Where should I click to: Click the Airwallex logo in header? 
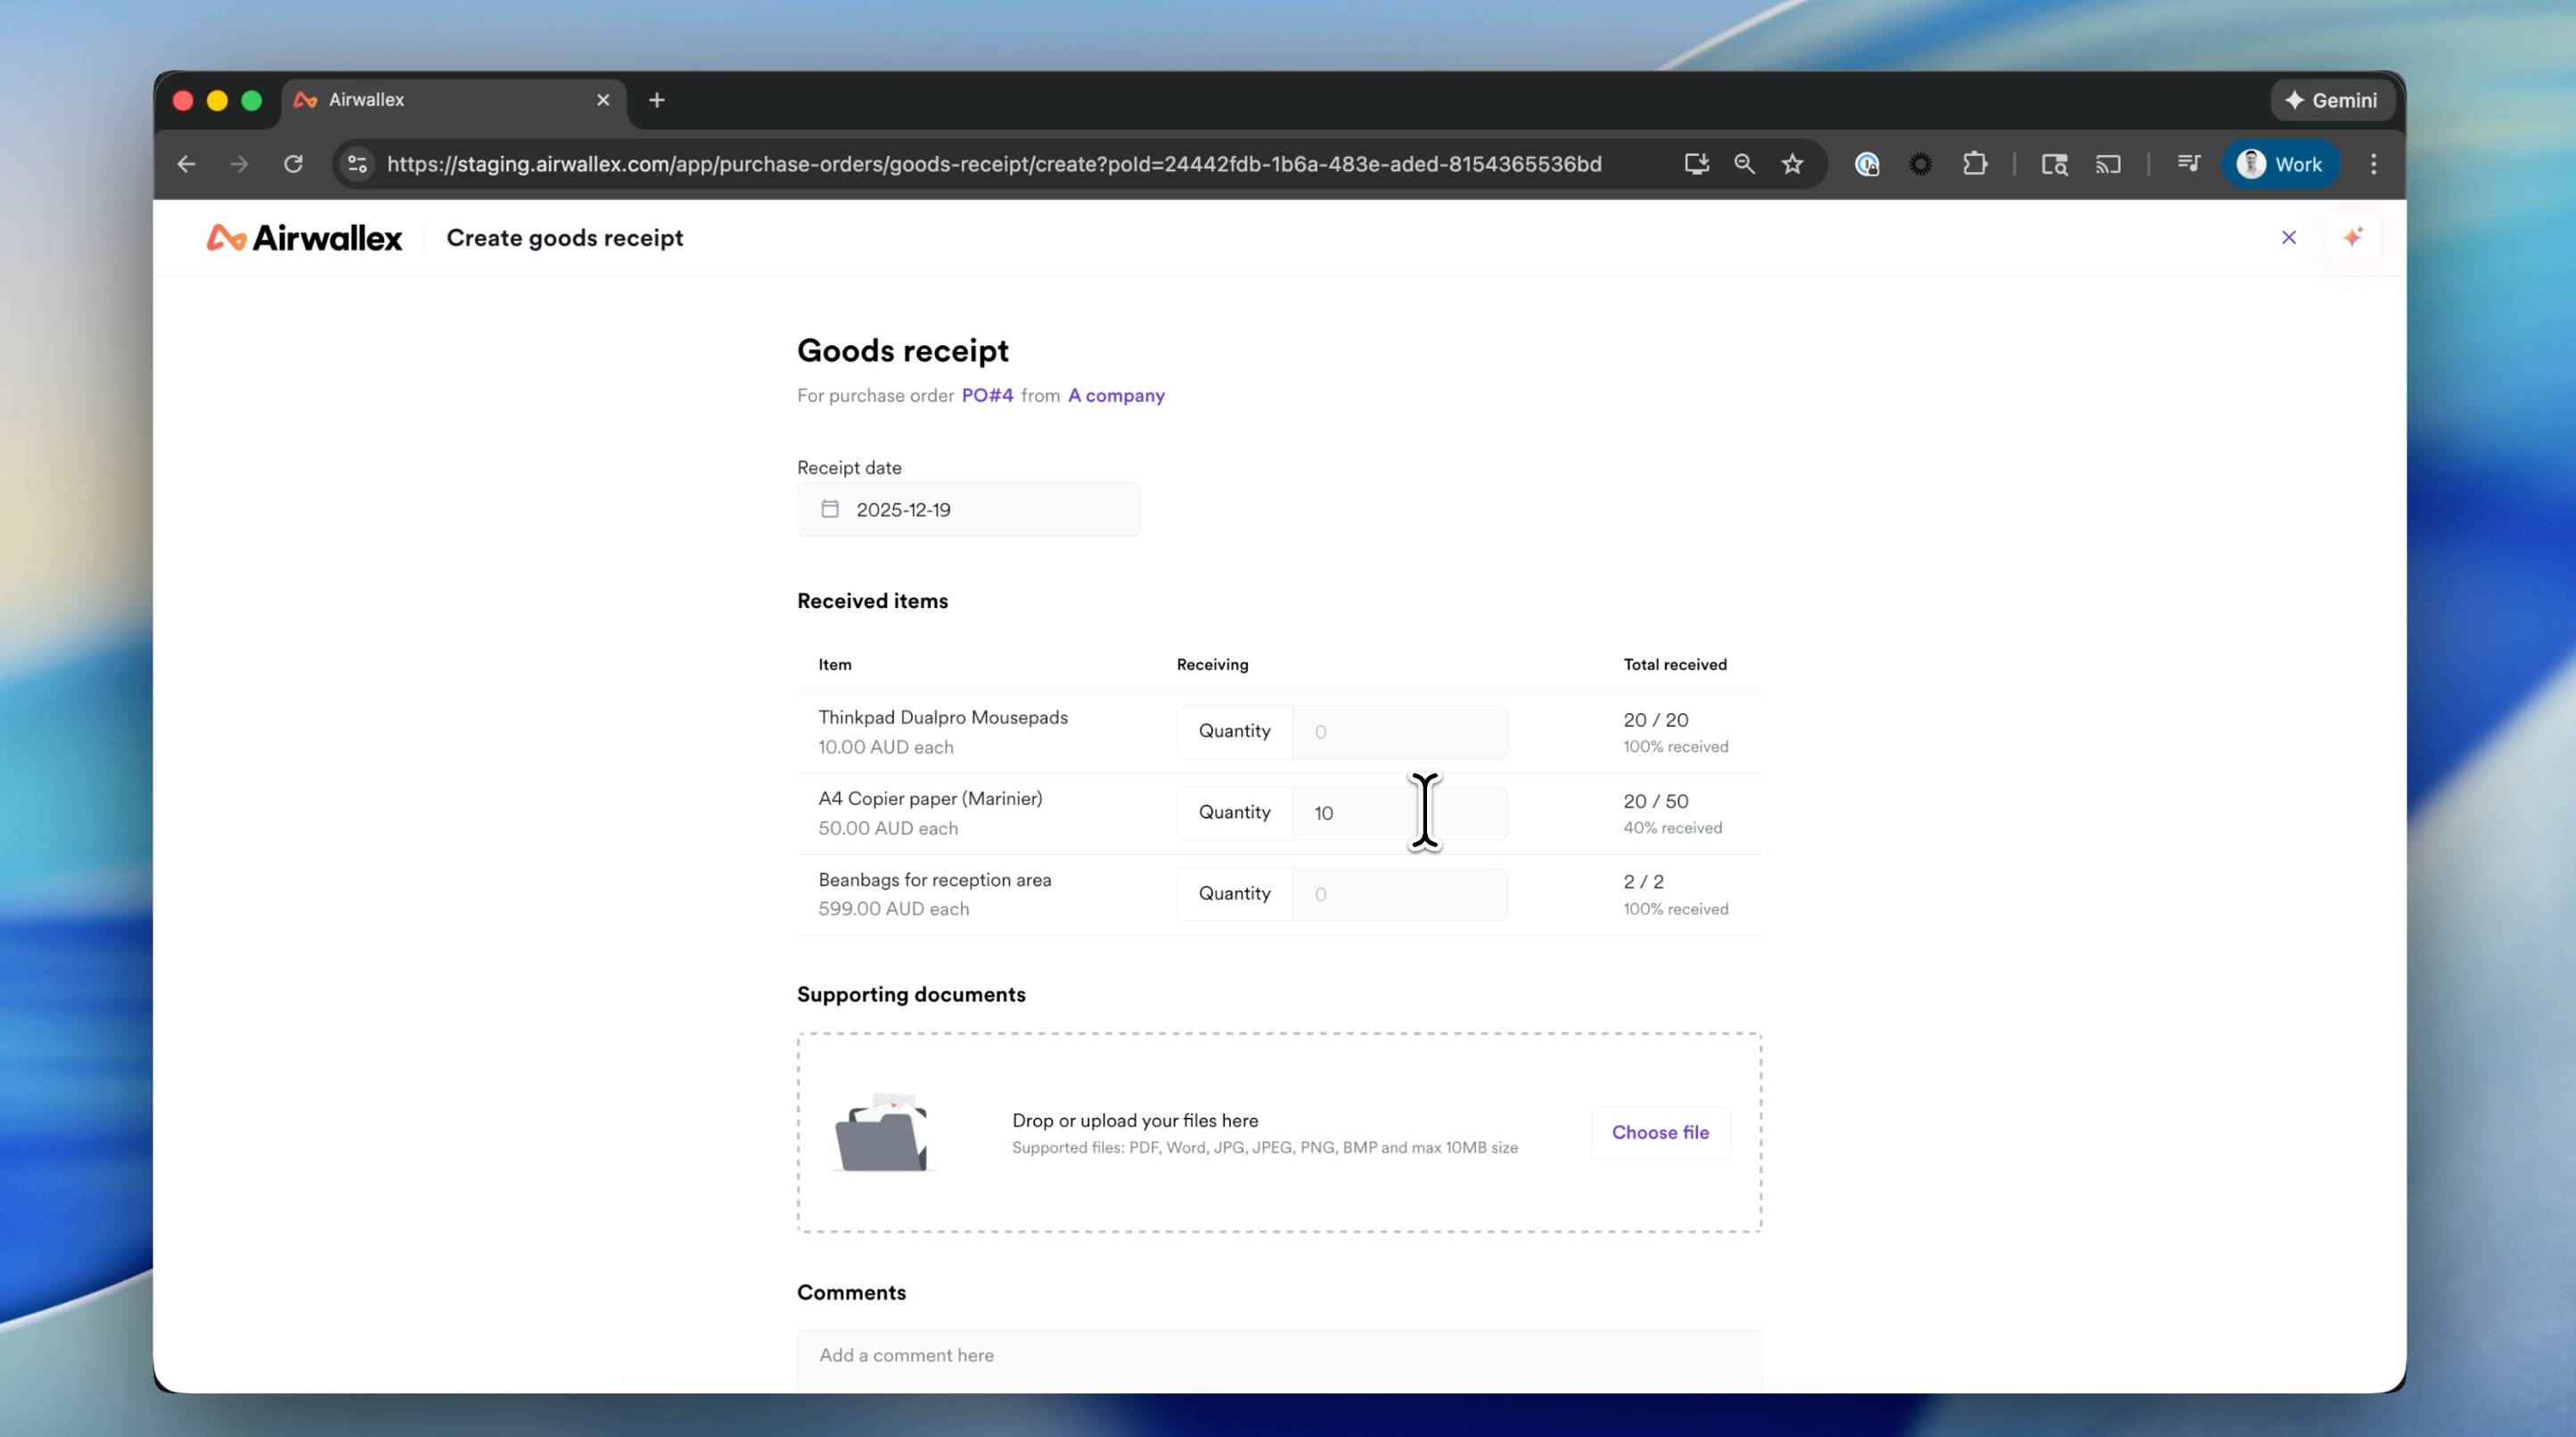point(304,238)
